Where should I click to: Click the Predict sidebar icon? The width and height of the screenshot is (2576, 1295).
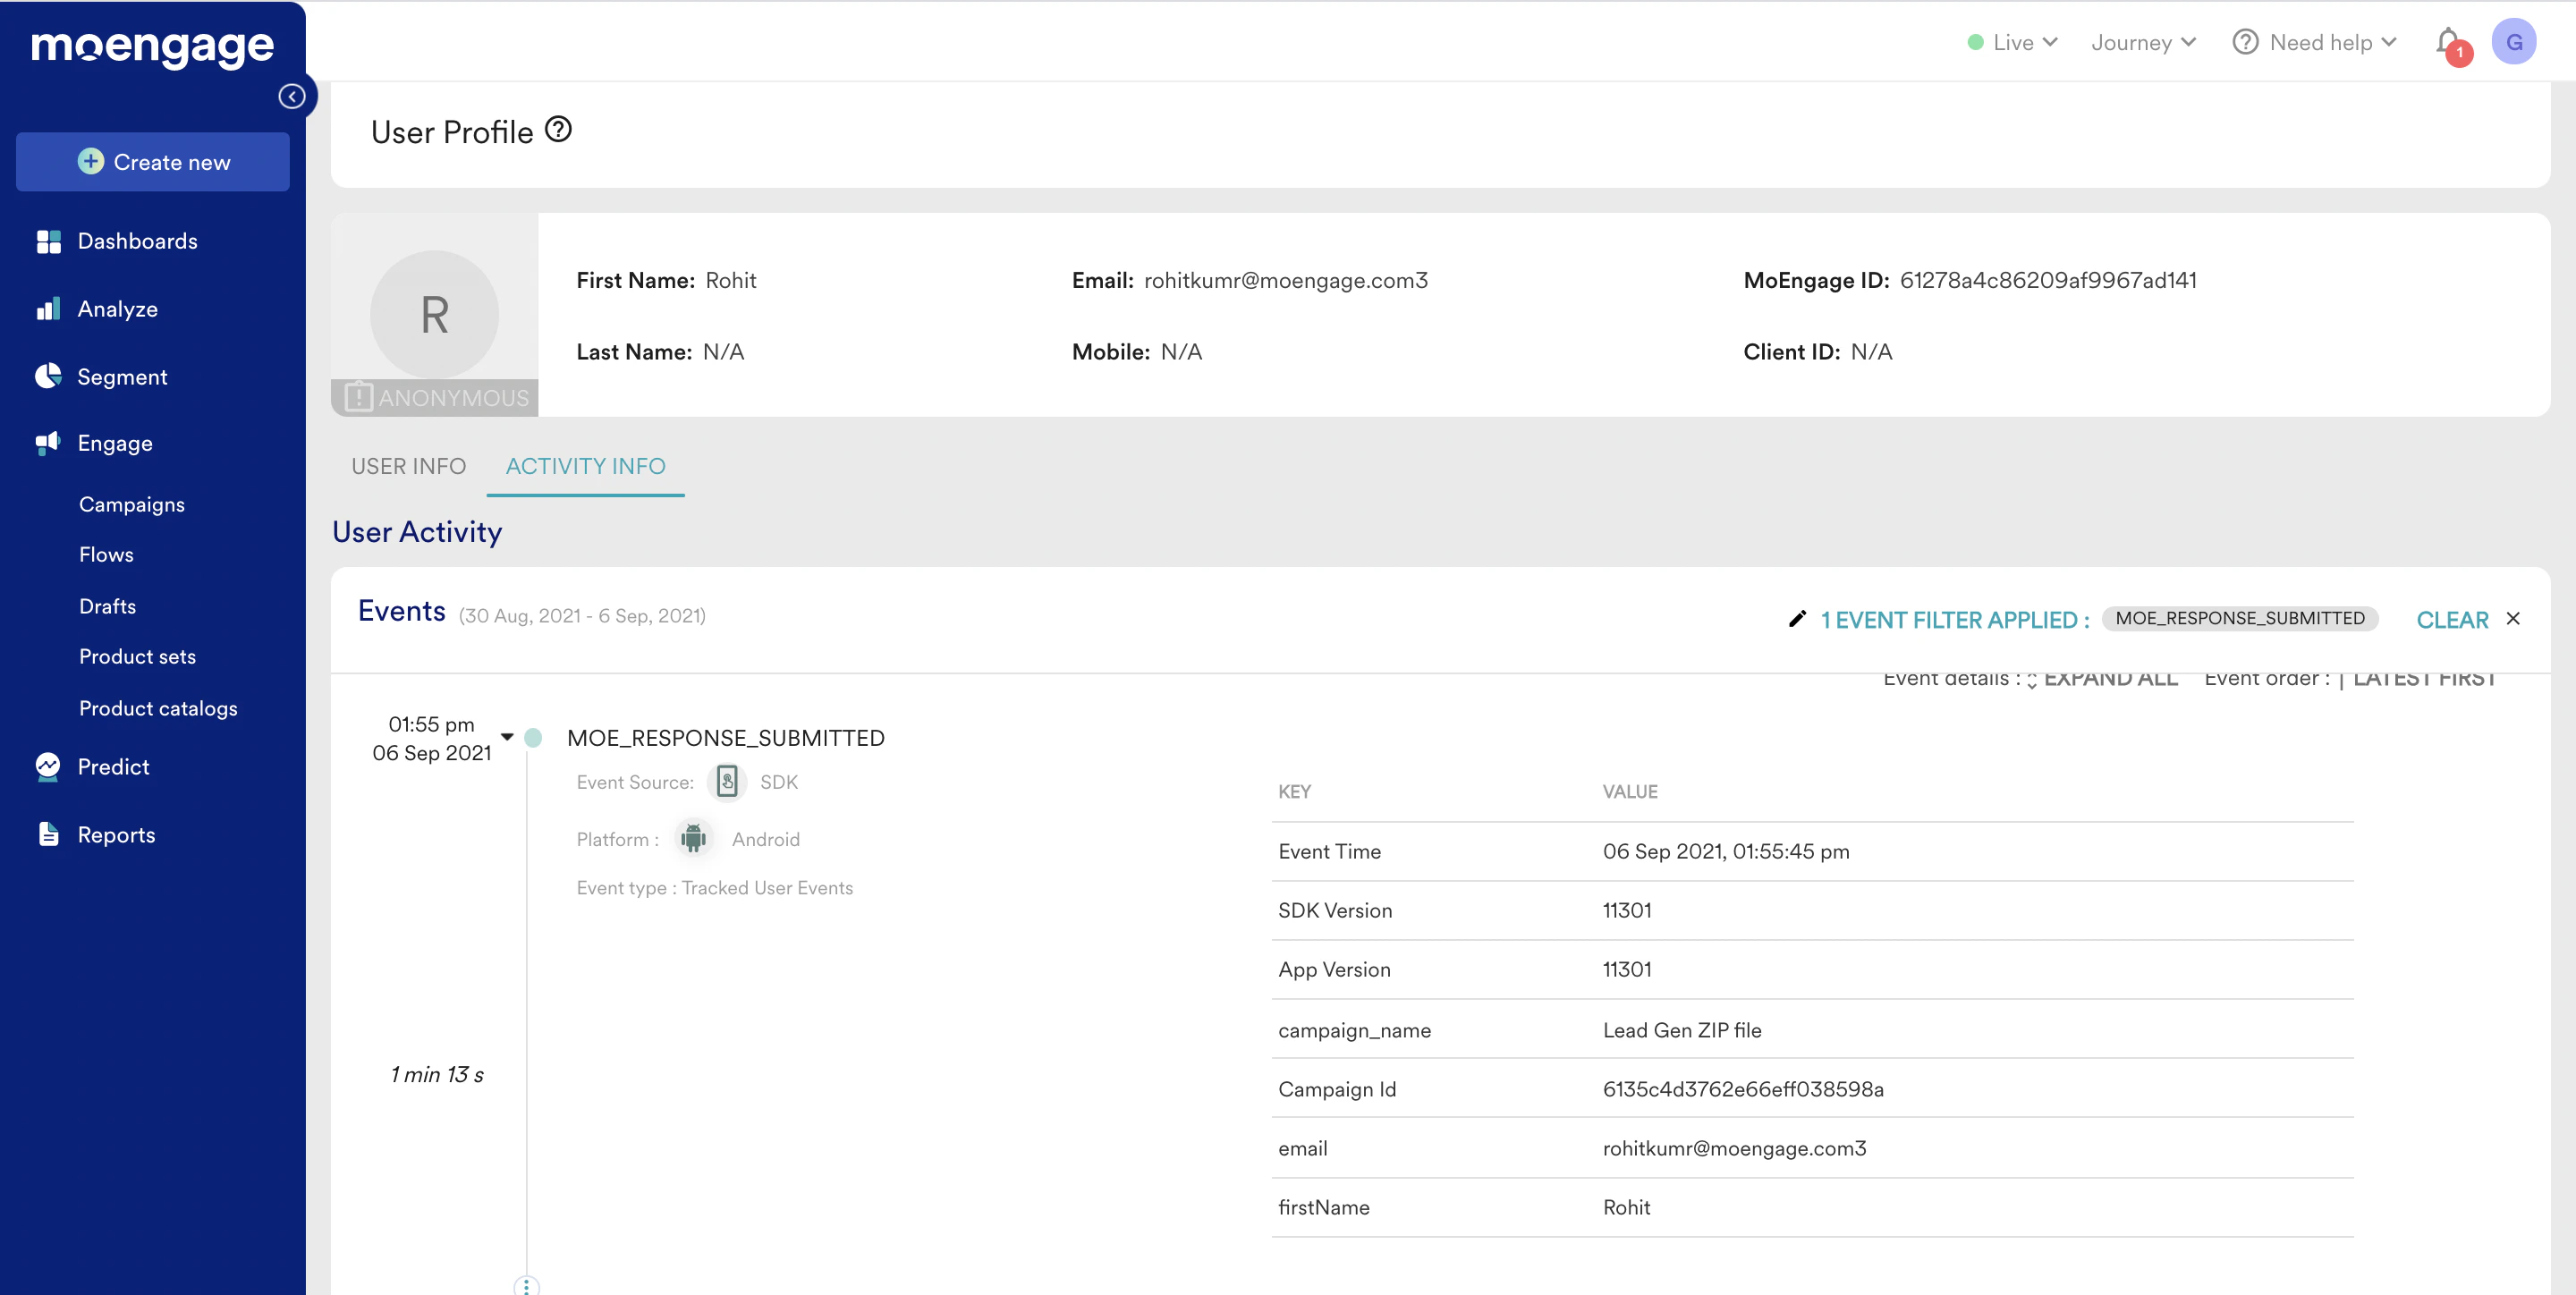48,767
